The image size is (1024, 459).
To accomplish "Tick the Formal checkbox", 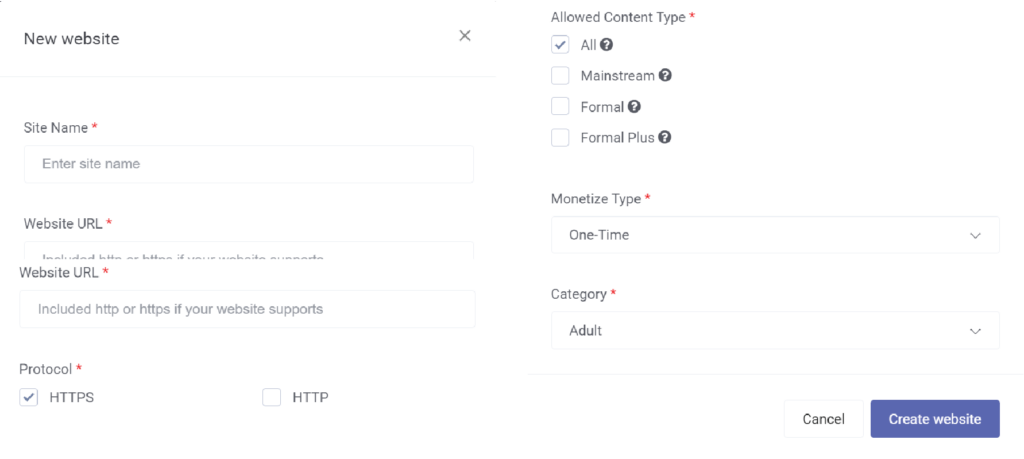I will click(560, 106).
